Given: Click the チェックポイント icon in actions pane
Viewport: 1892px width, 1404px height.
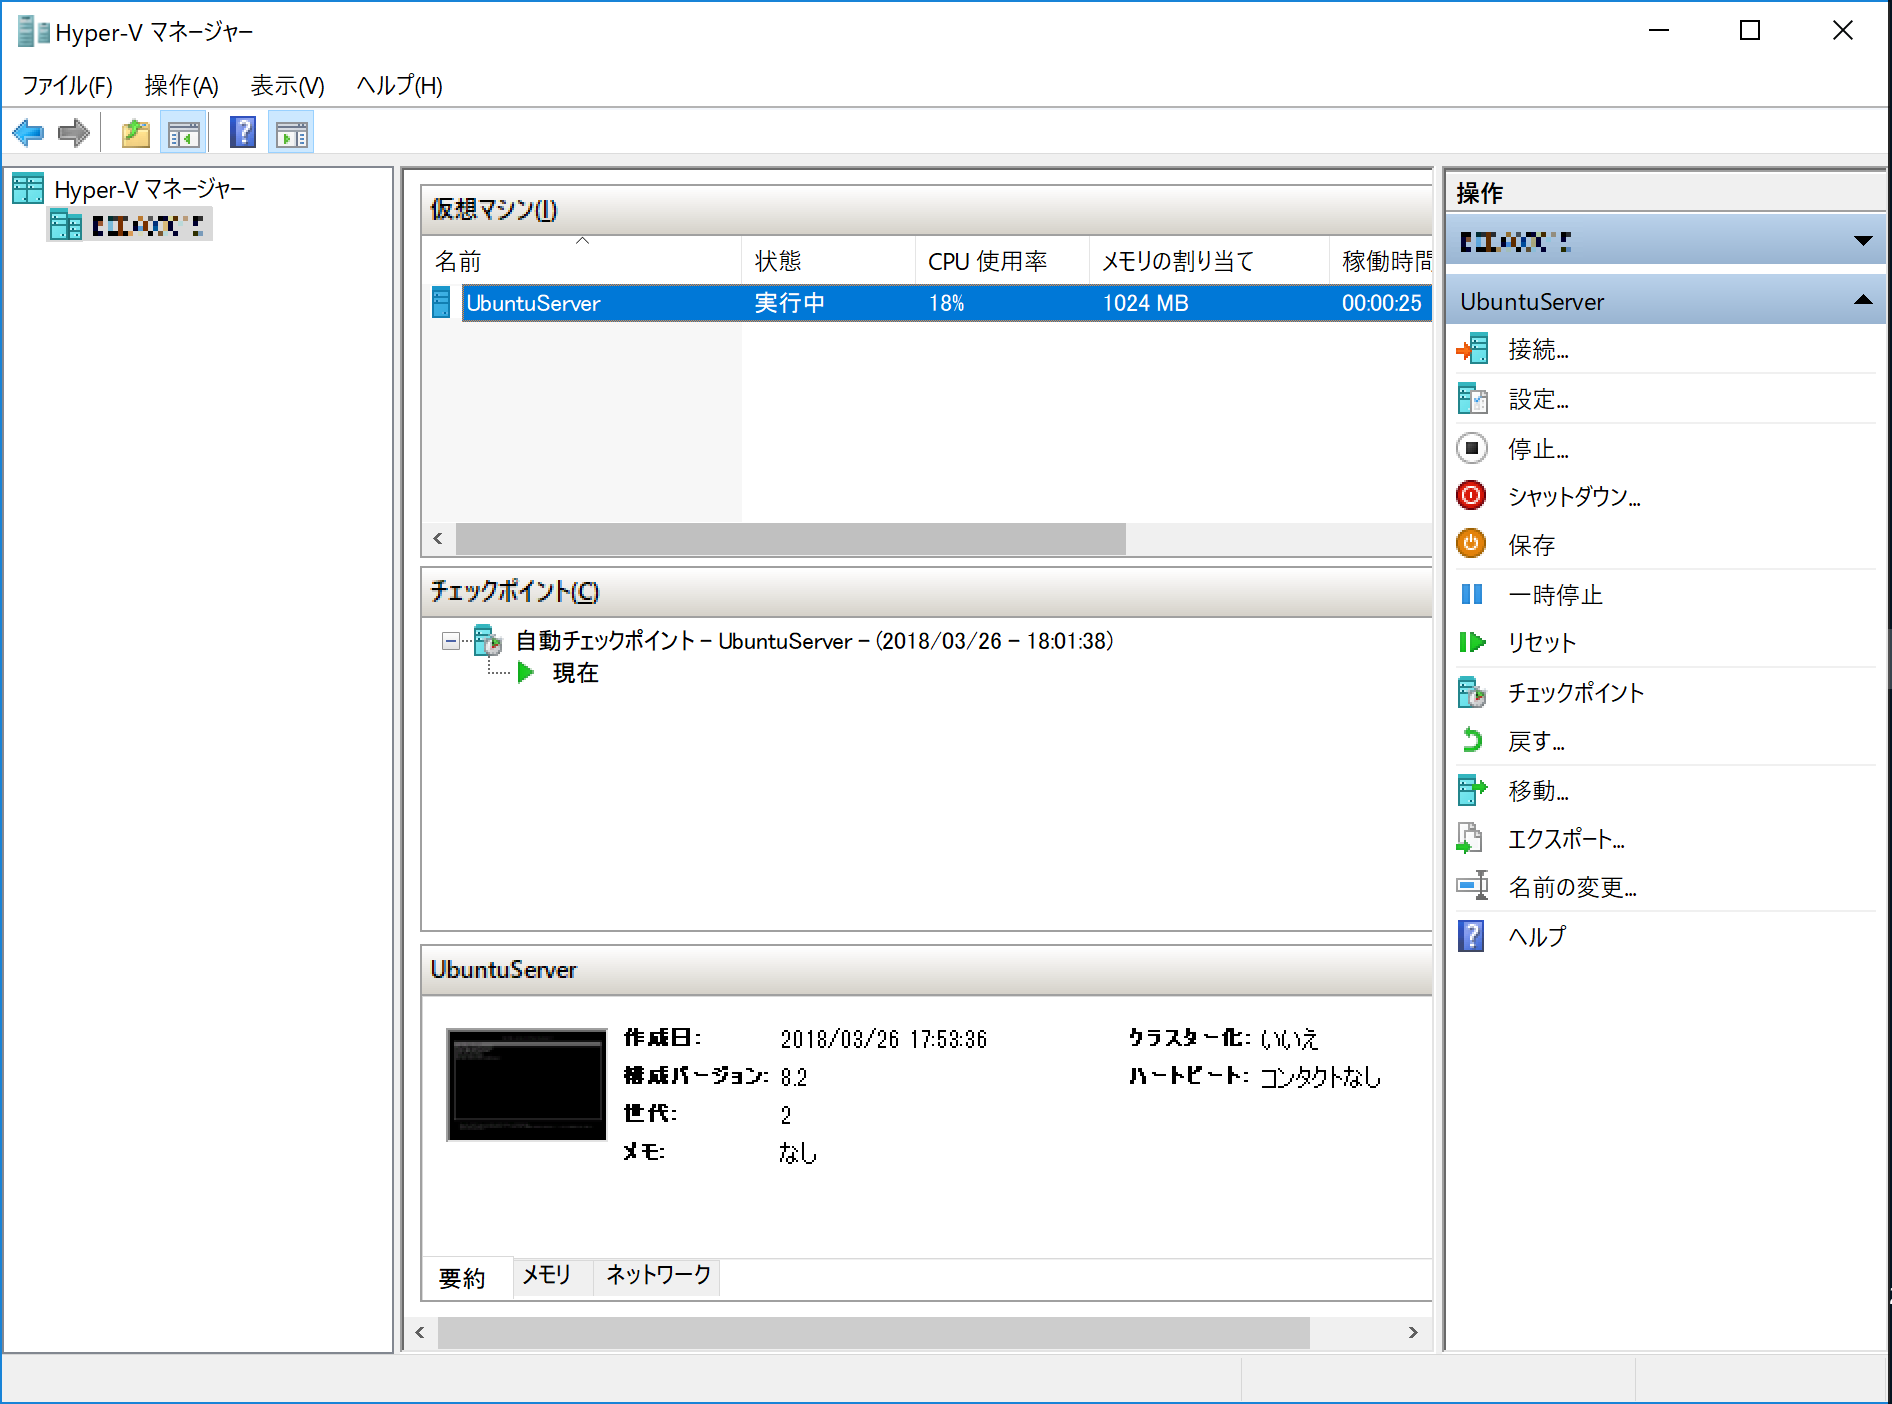Looking at the screenshot, I should [1472, 692].
